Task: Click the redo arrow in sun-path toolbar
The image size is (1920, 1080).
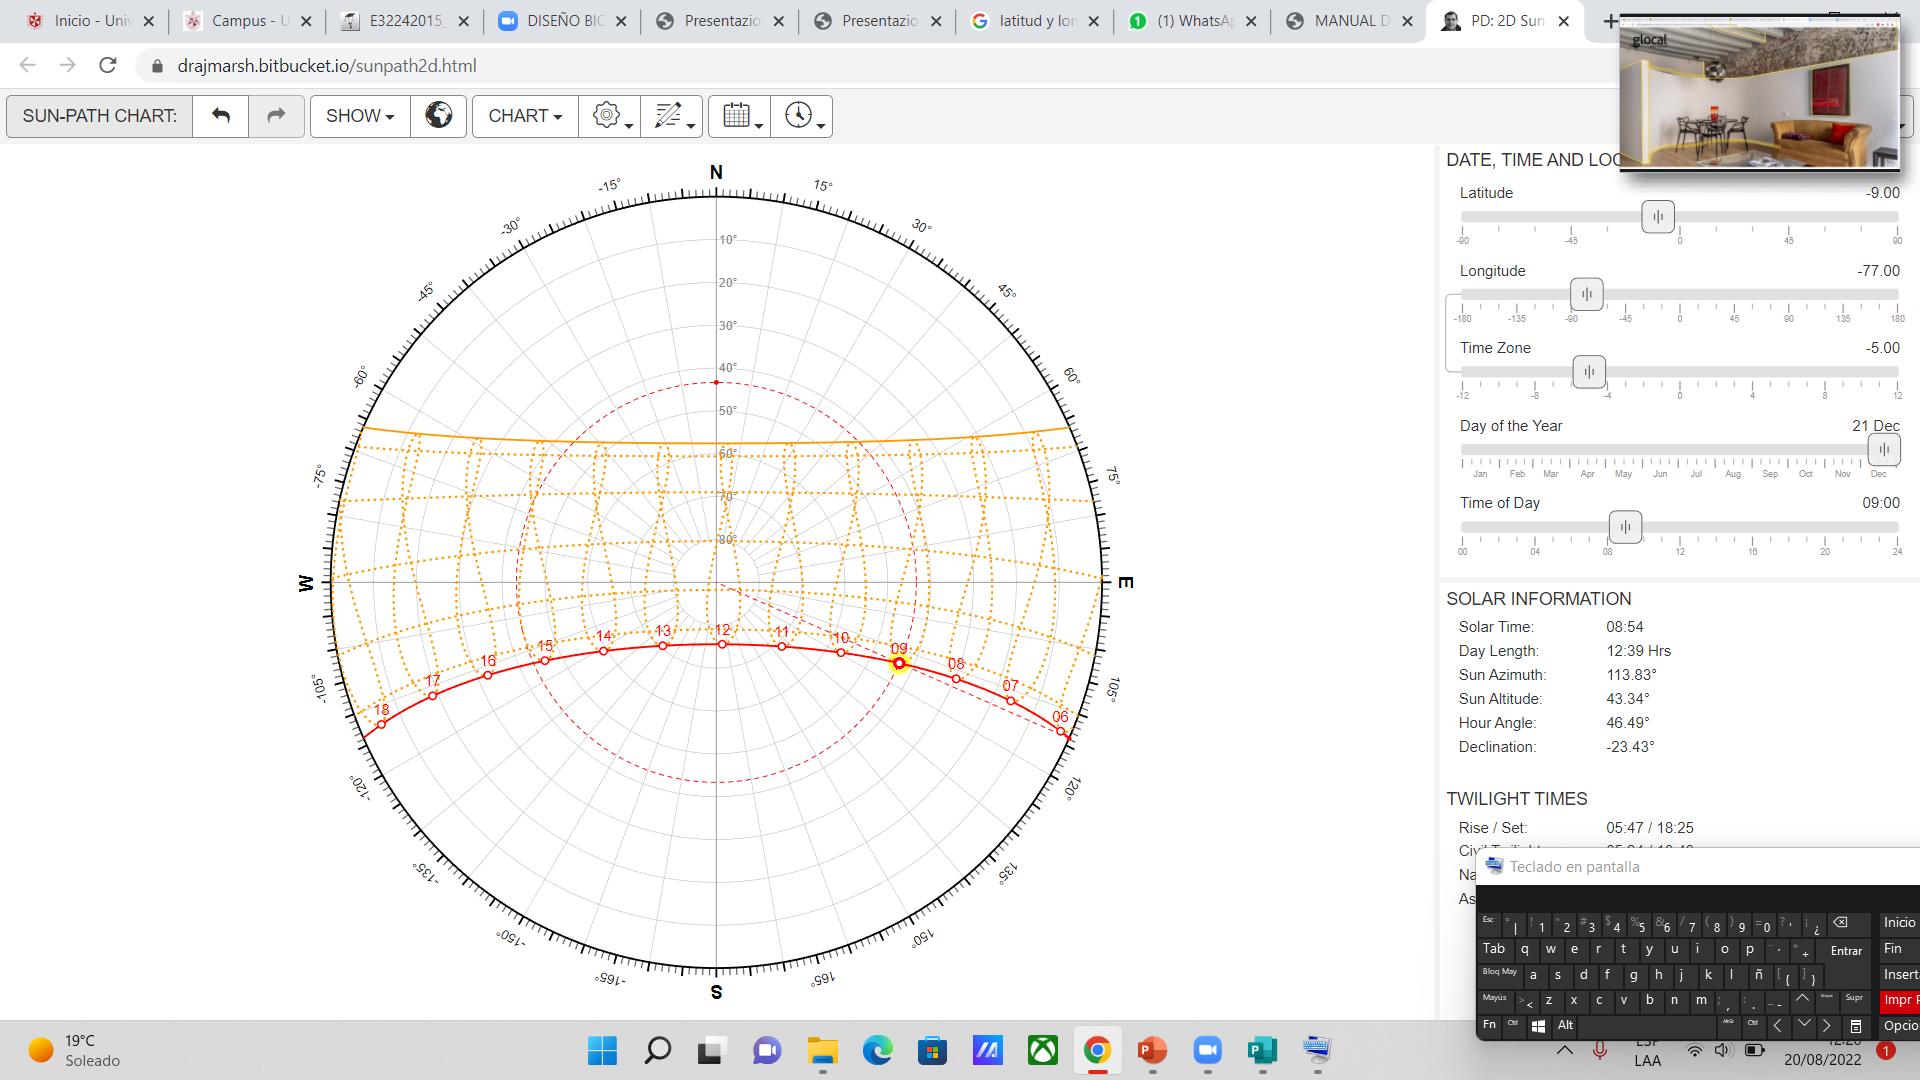Action: point(276,116)
